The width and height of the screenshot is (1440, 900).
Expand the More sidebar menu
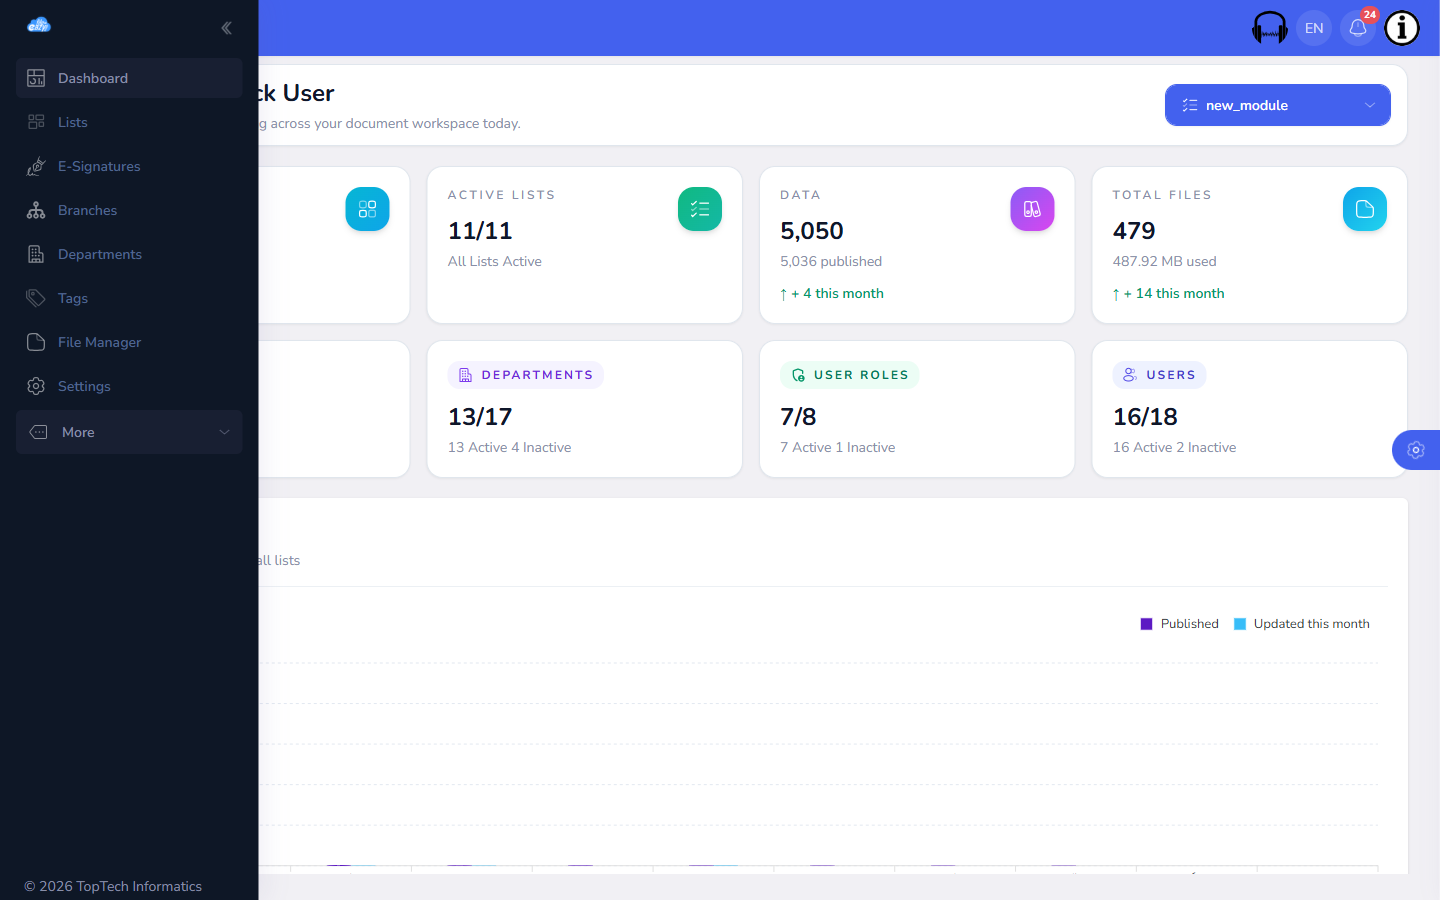point(129,432)
